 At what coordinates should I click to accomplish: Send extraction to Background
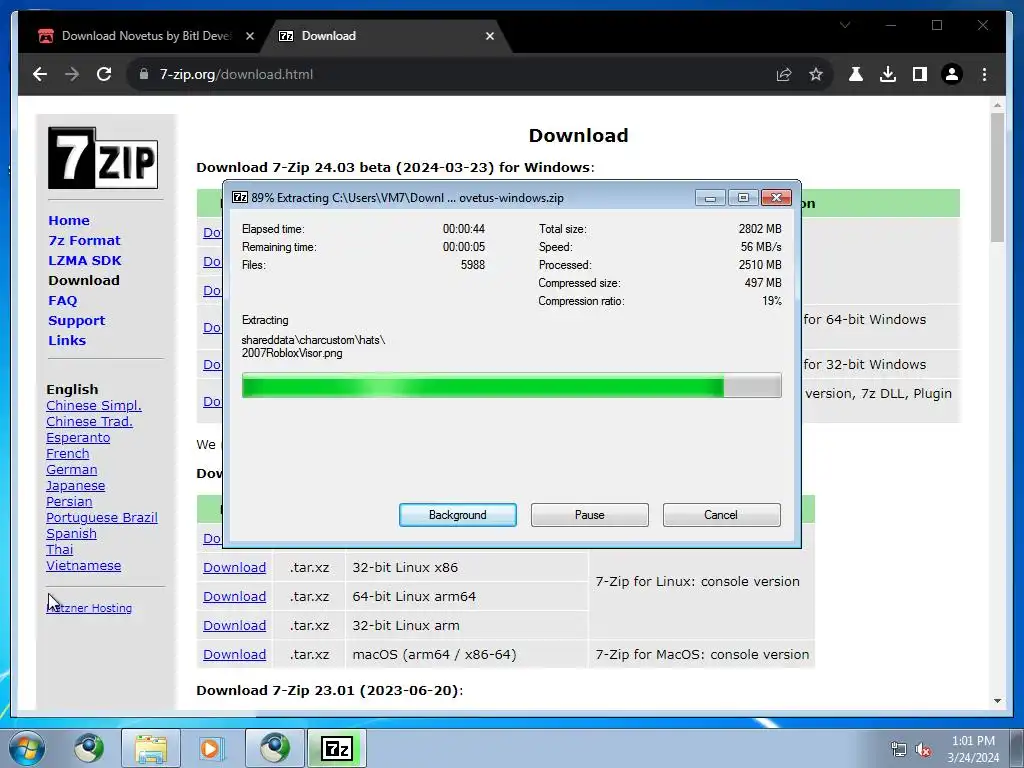[x=458, y=515]
